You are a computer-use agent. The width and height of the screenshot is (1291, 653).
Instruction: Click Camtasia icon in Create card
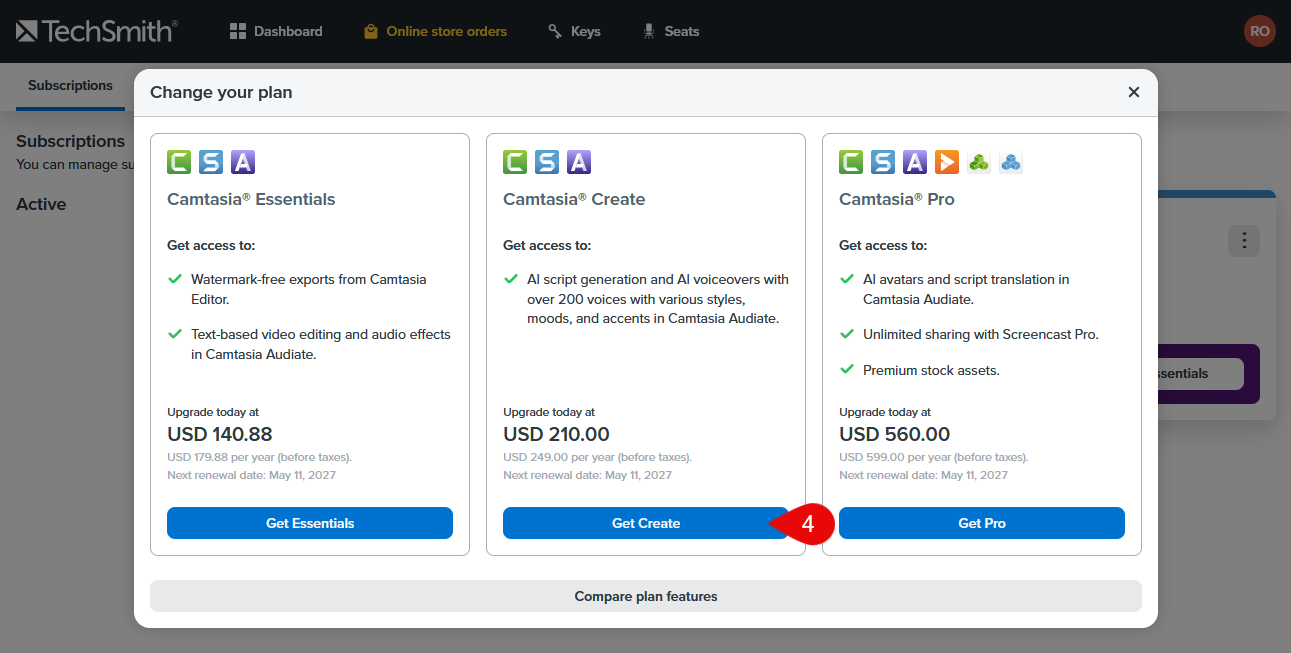[515, 162]
